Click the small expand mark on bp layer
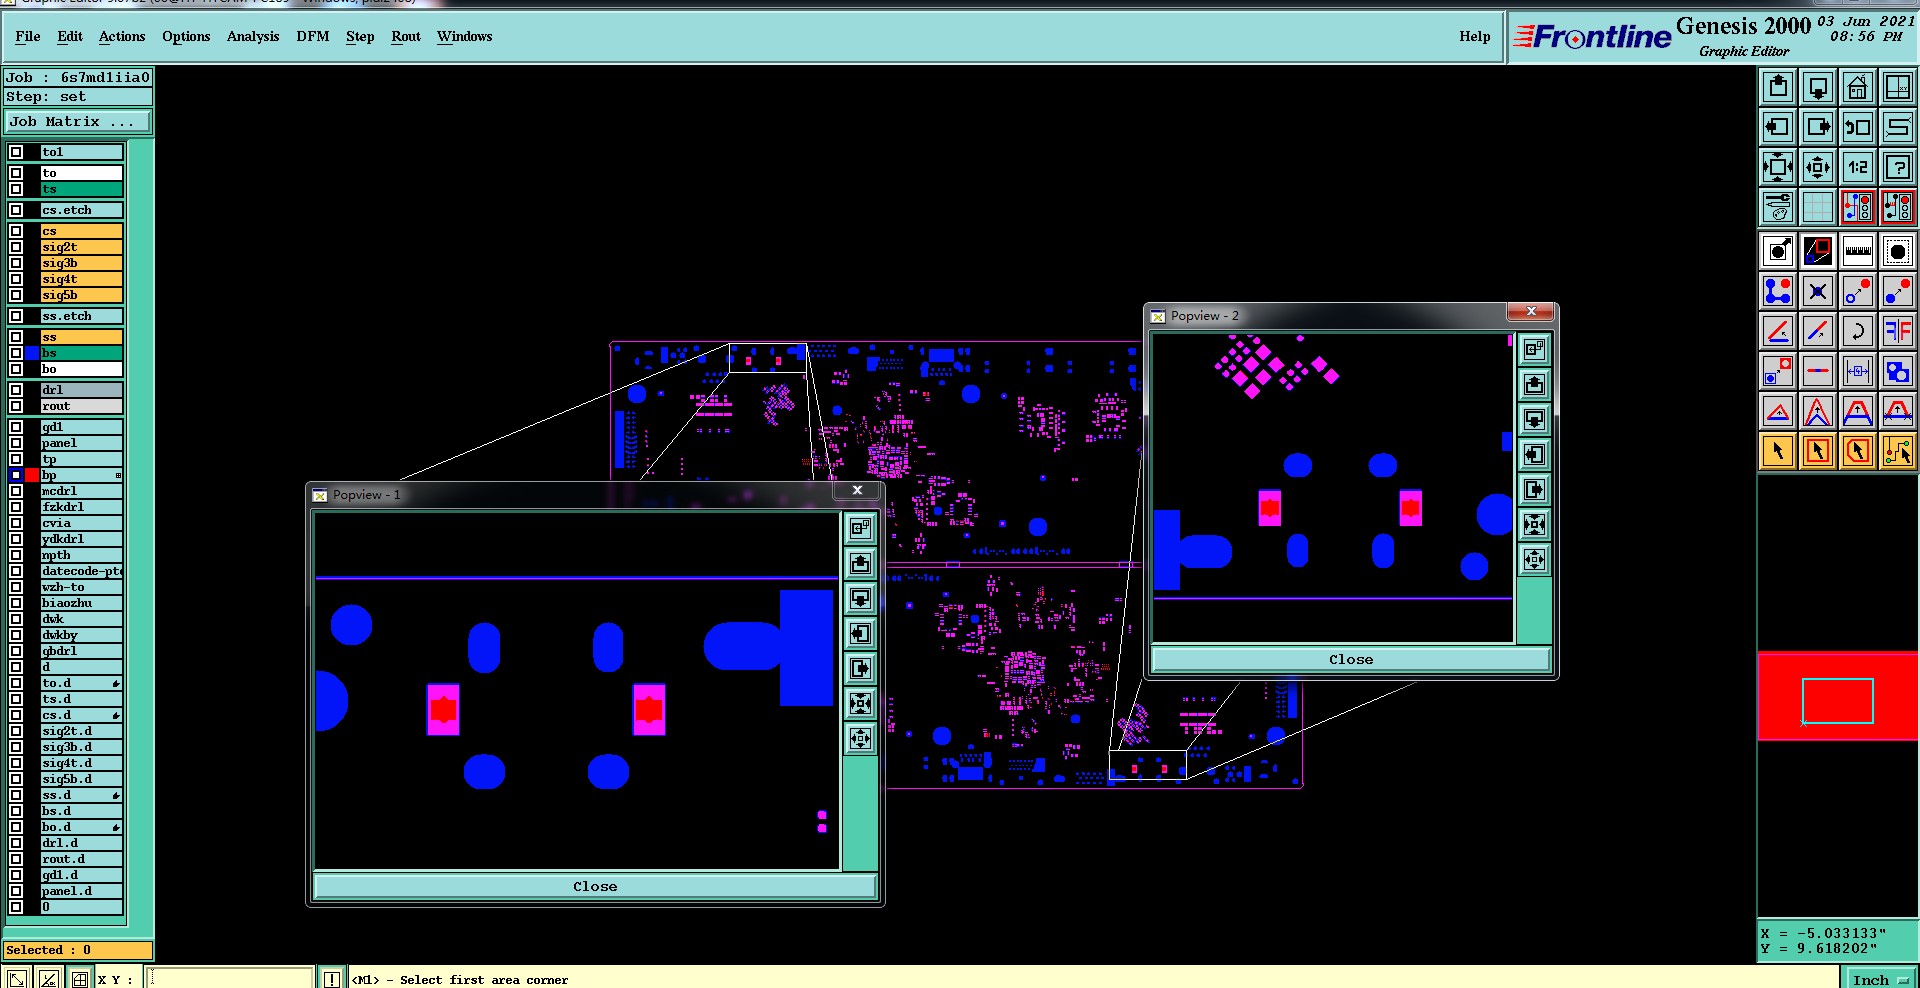1920x988 pixels. [x=118, y=475]
